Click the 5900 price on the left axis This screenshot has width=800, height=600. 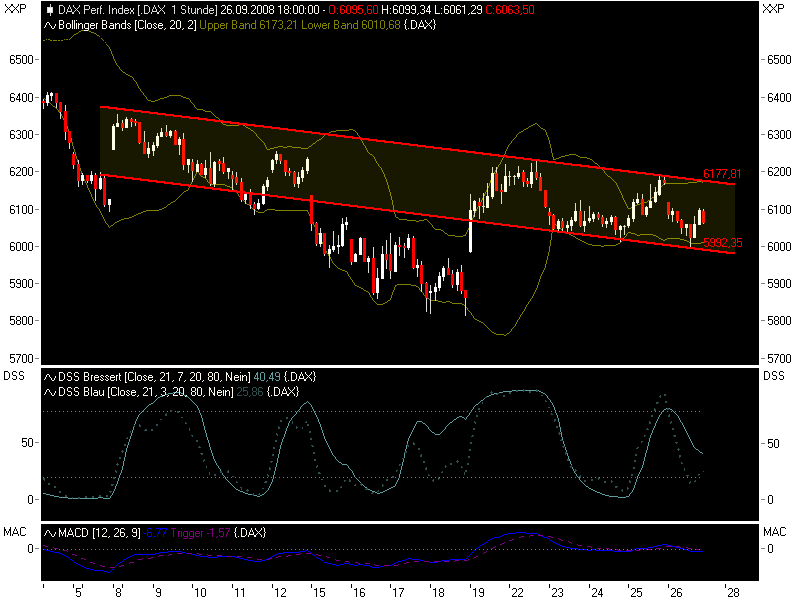coord(21,284)
